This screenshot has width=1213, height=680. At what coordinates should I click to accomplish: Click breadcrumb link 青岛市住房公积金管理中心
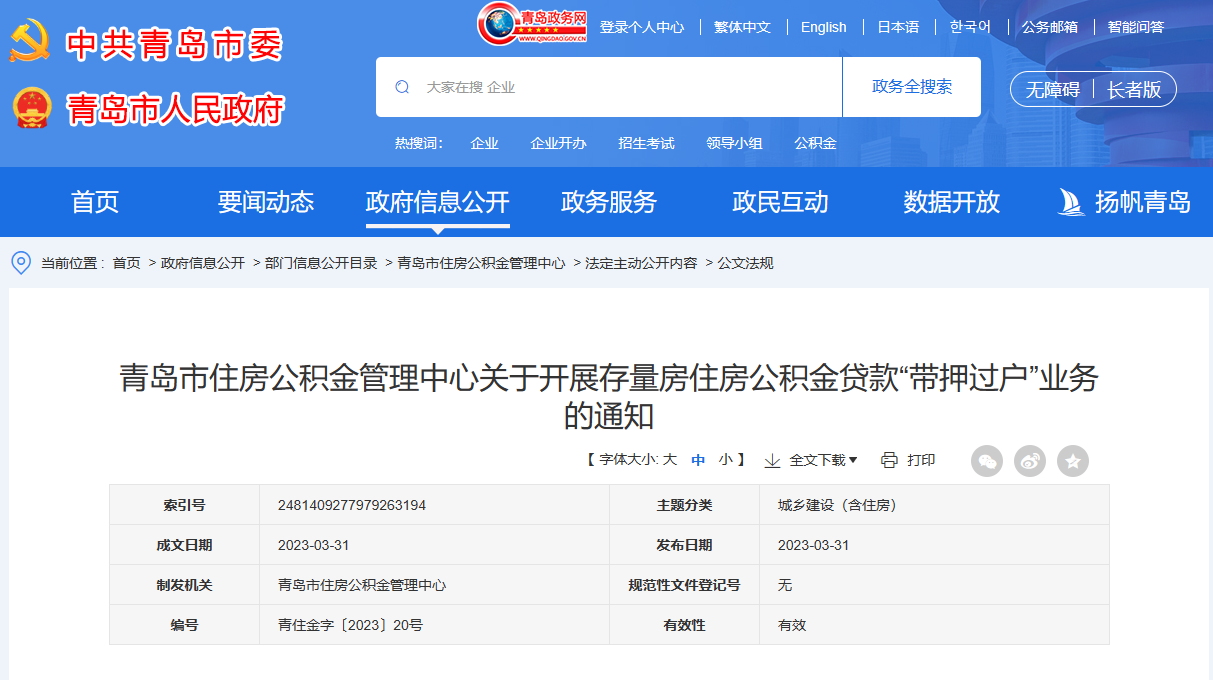click(481, 263)
